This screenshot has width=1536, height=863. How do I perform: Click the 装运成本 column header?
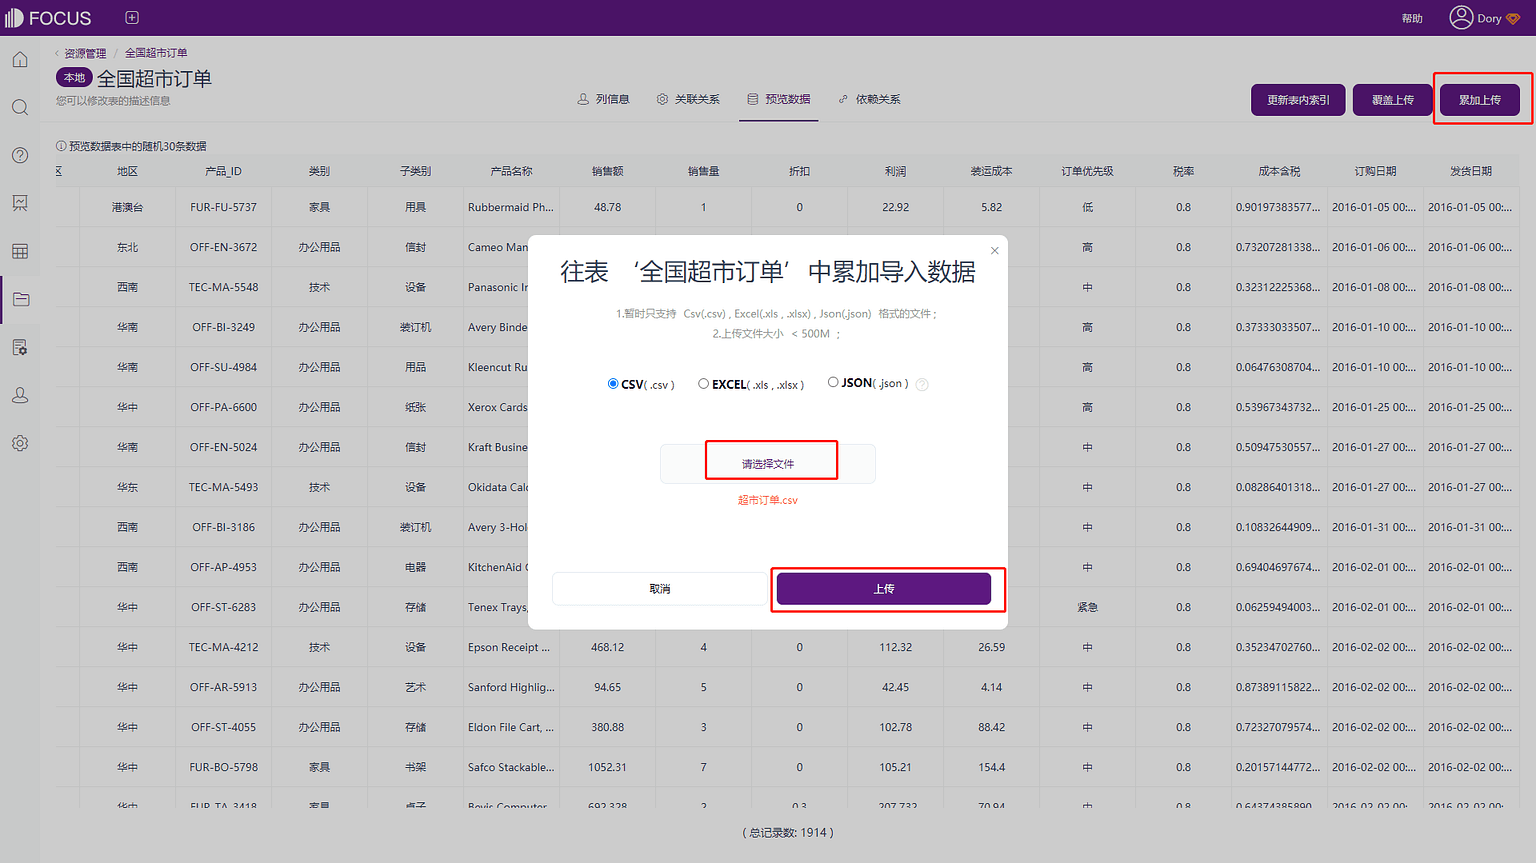click(x=992, y=171)
